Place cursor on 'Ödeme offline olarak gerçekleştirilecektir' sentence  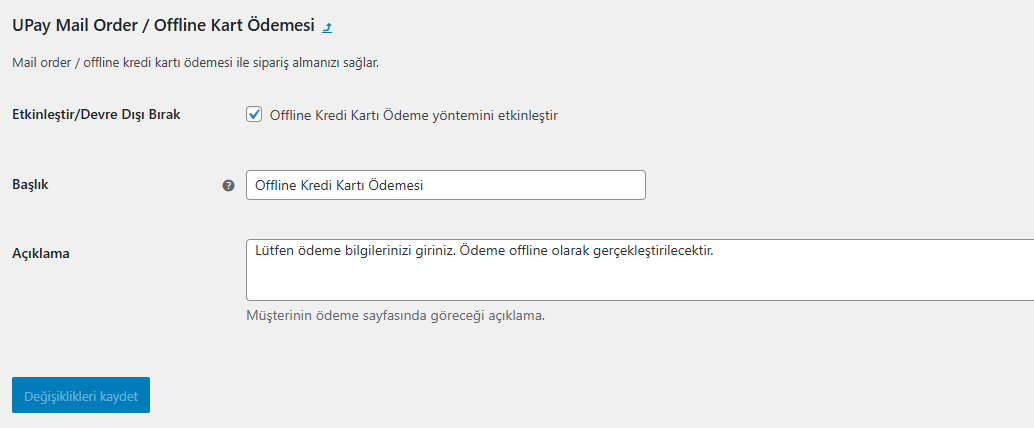[587, 251]
